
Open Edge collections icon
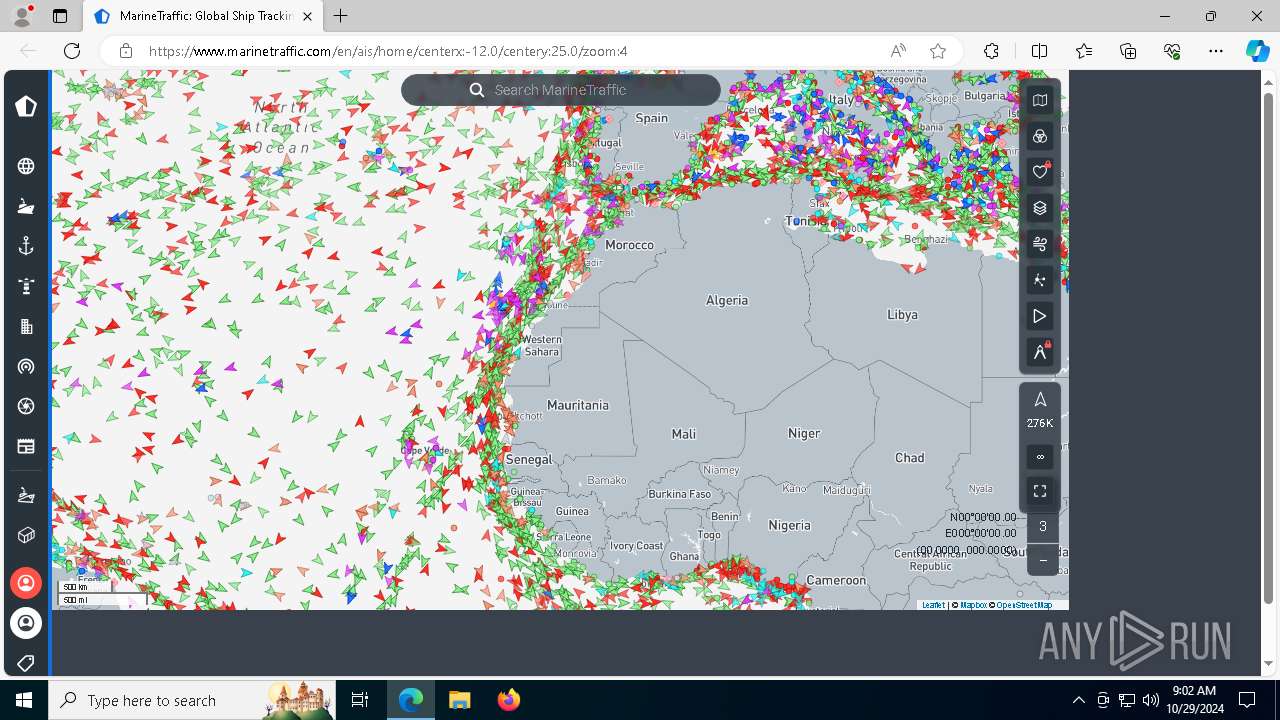[1128, 51]
